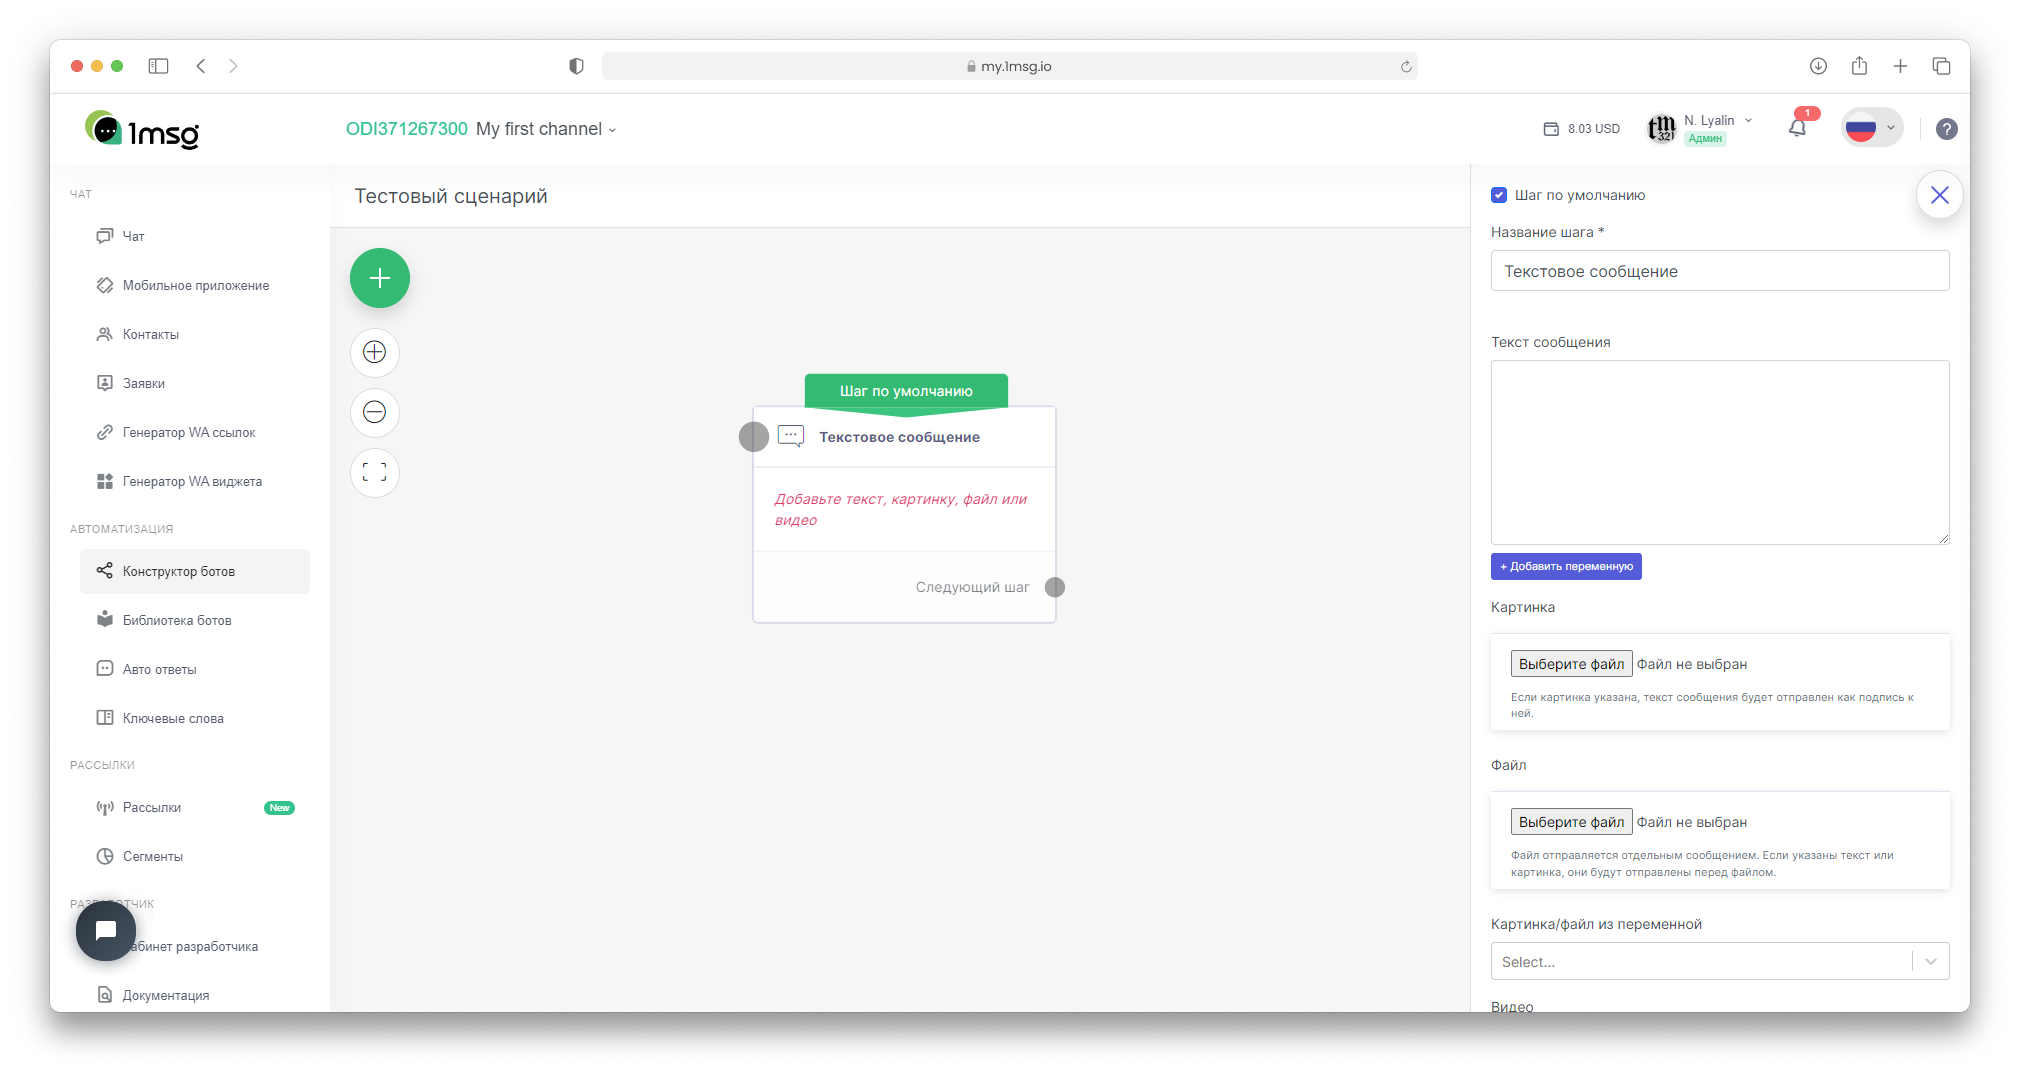Image resolution: width=2020 pixels, height=1072 pixels.
Task: Fit the canvas to screen
Action: point(375,473)
